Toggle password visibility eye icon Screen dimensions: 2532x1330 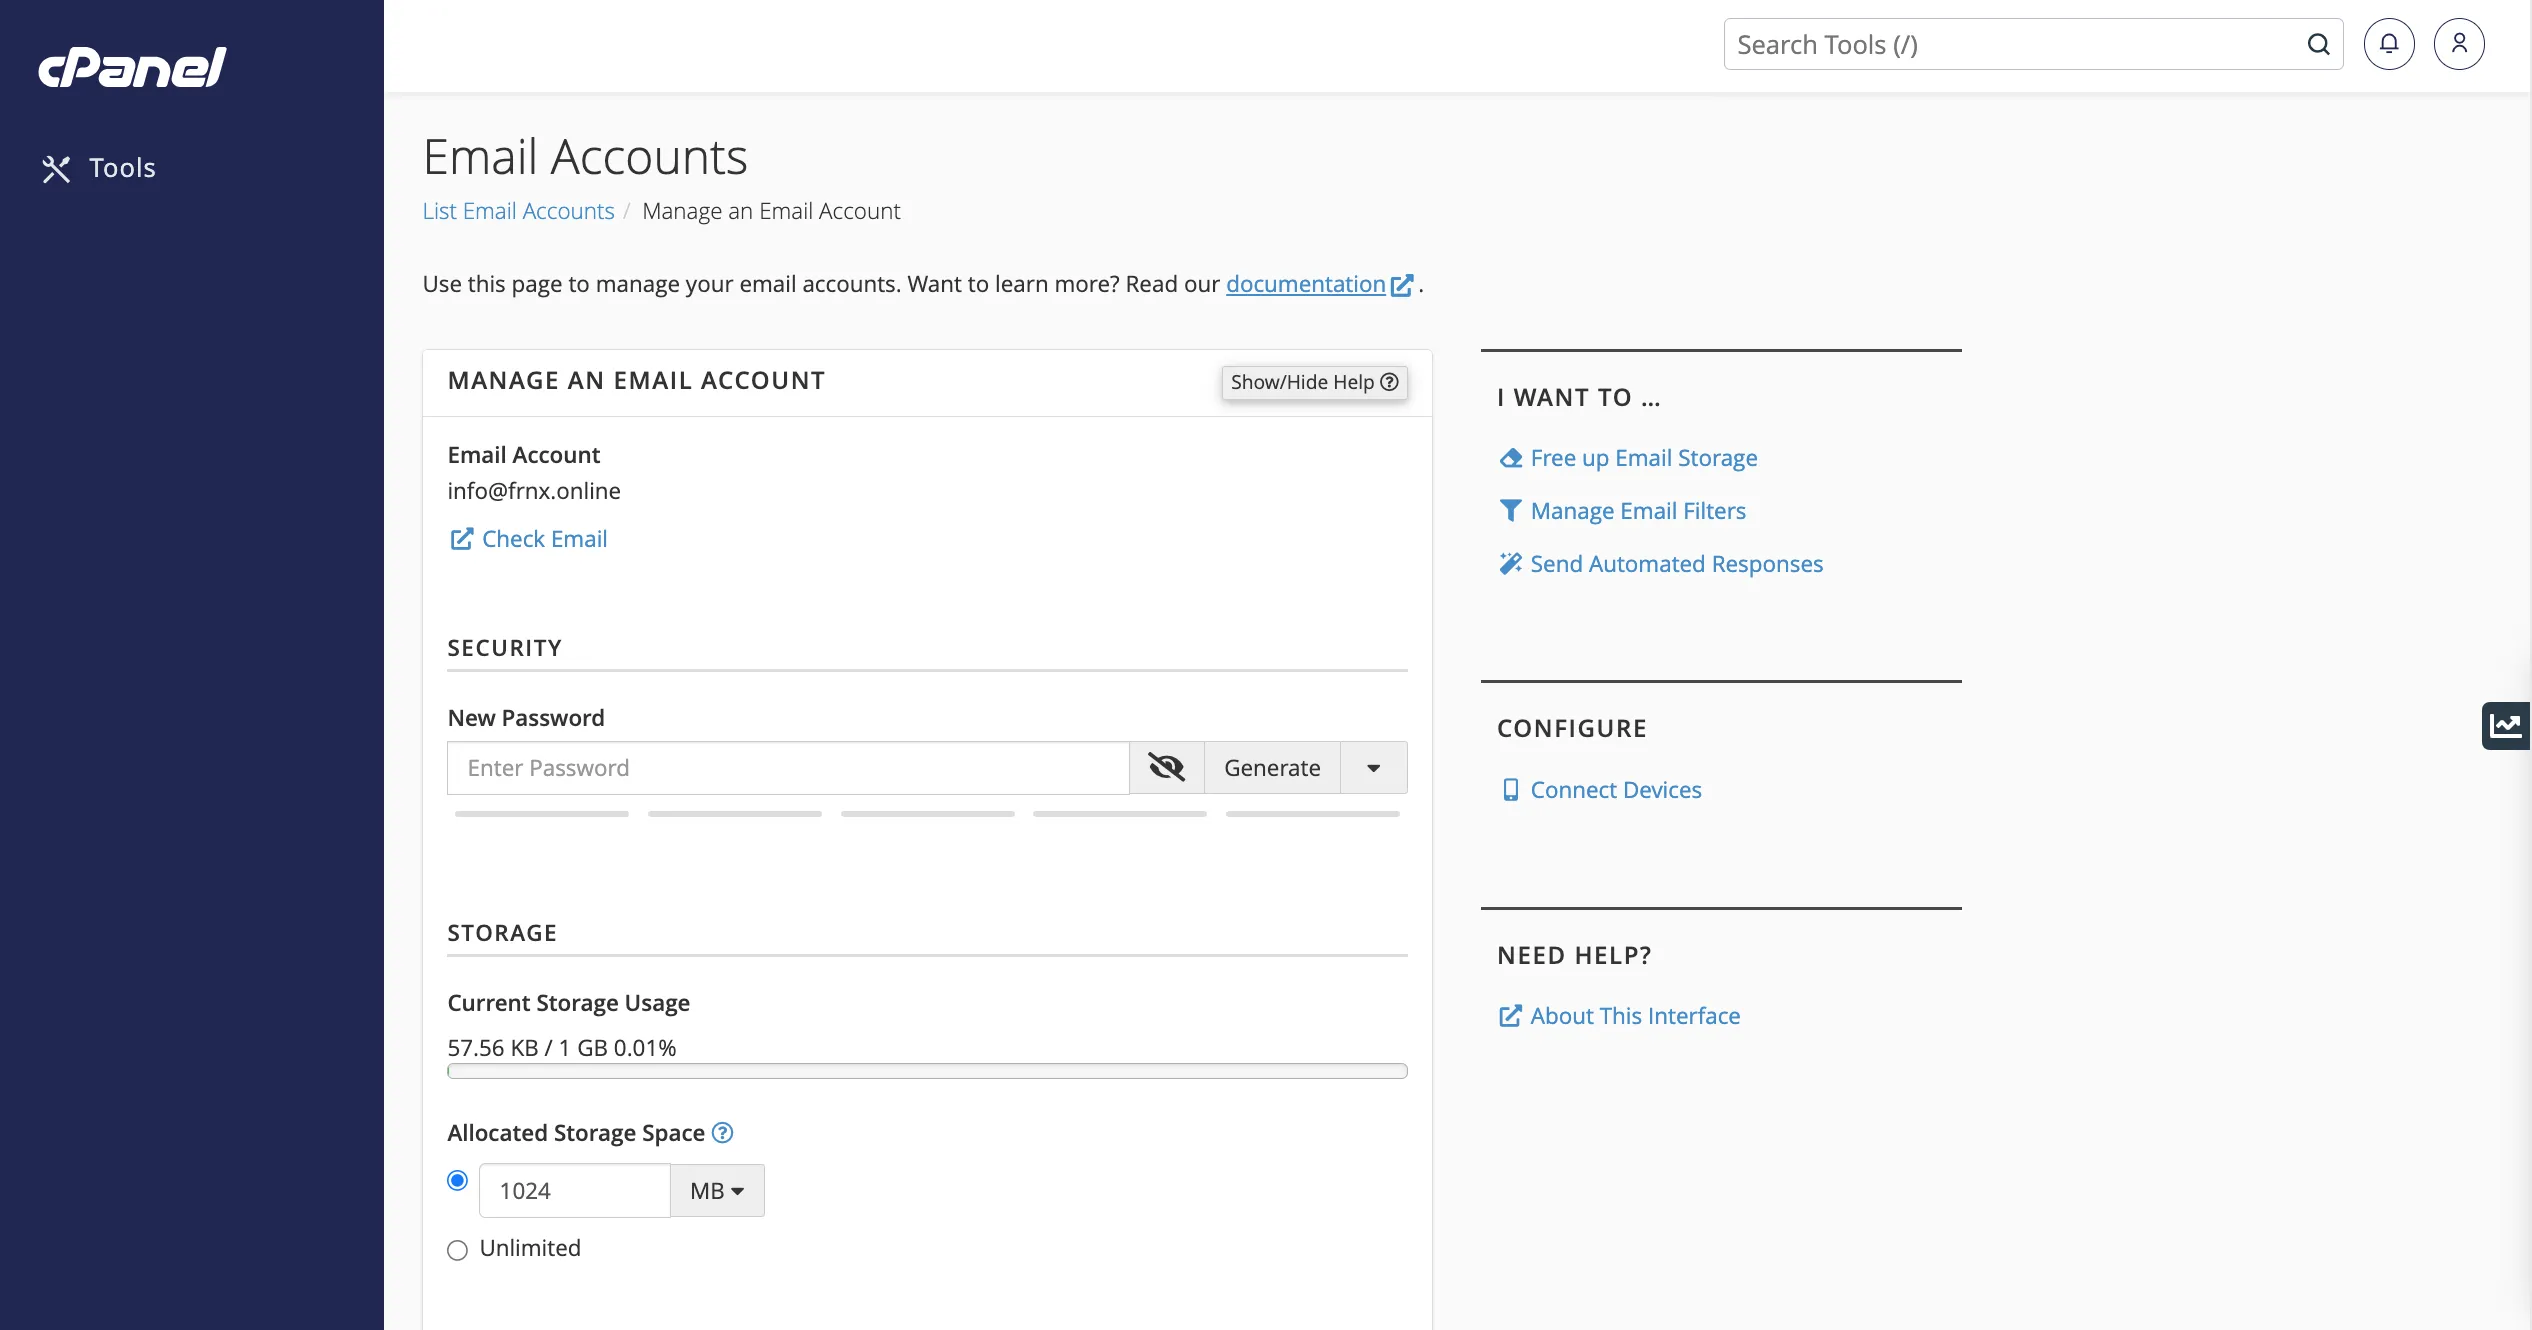click(x=1166, y=767)
